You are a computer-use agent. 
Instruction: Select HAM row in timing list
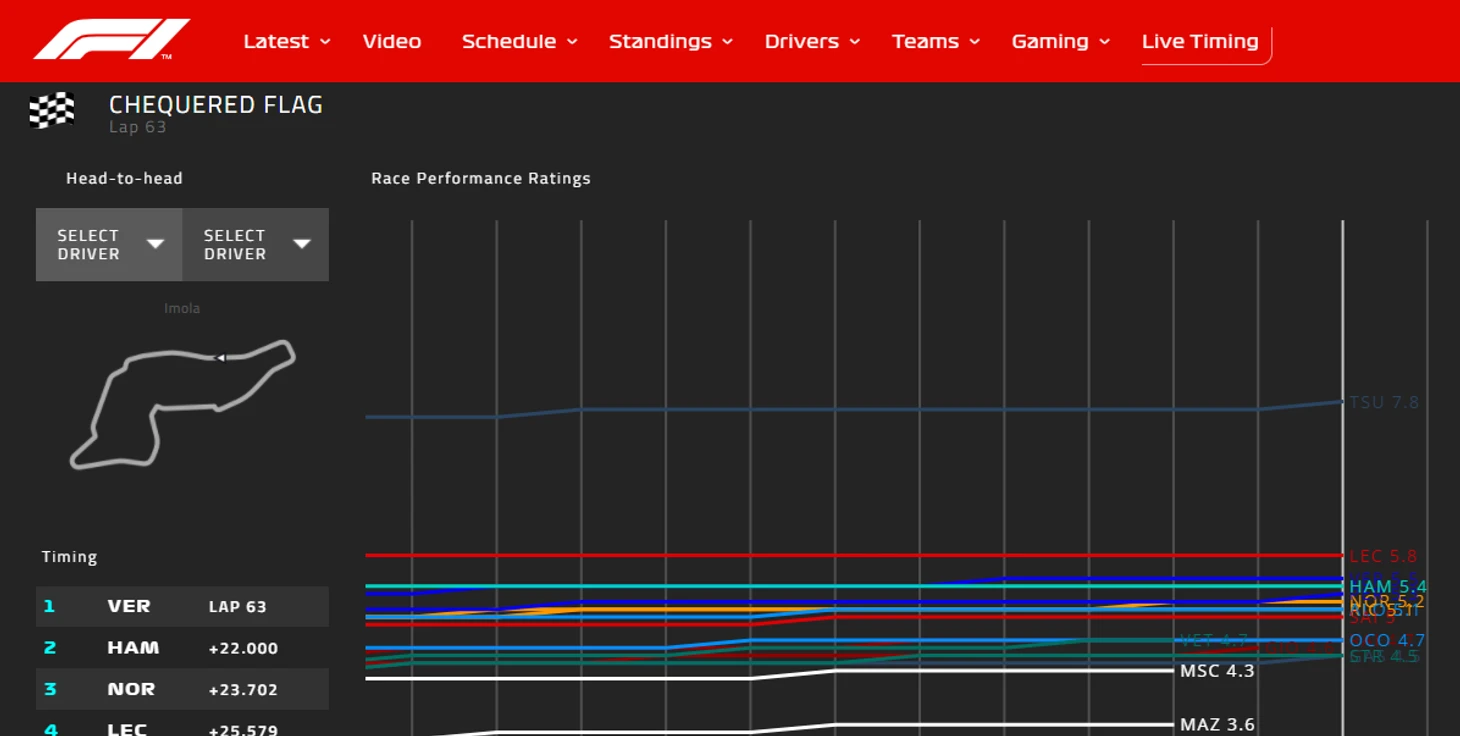(x=182, y=648)
